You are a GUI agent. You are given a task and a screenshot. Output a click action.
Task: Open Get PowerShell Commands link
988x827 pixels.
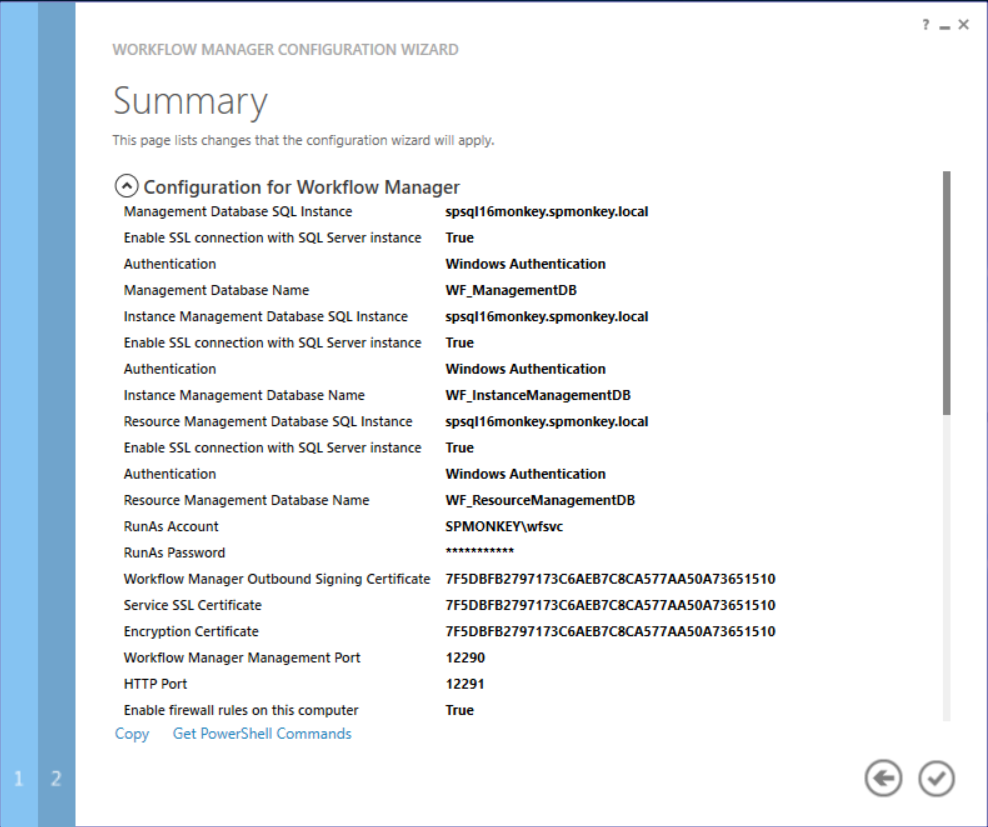pos(262,734)
